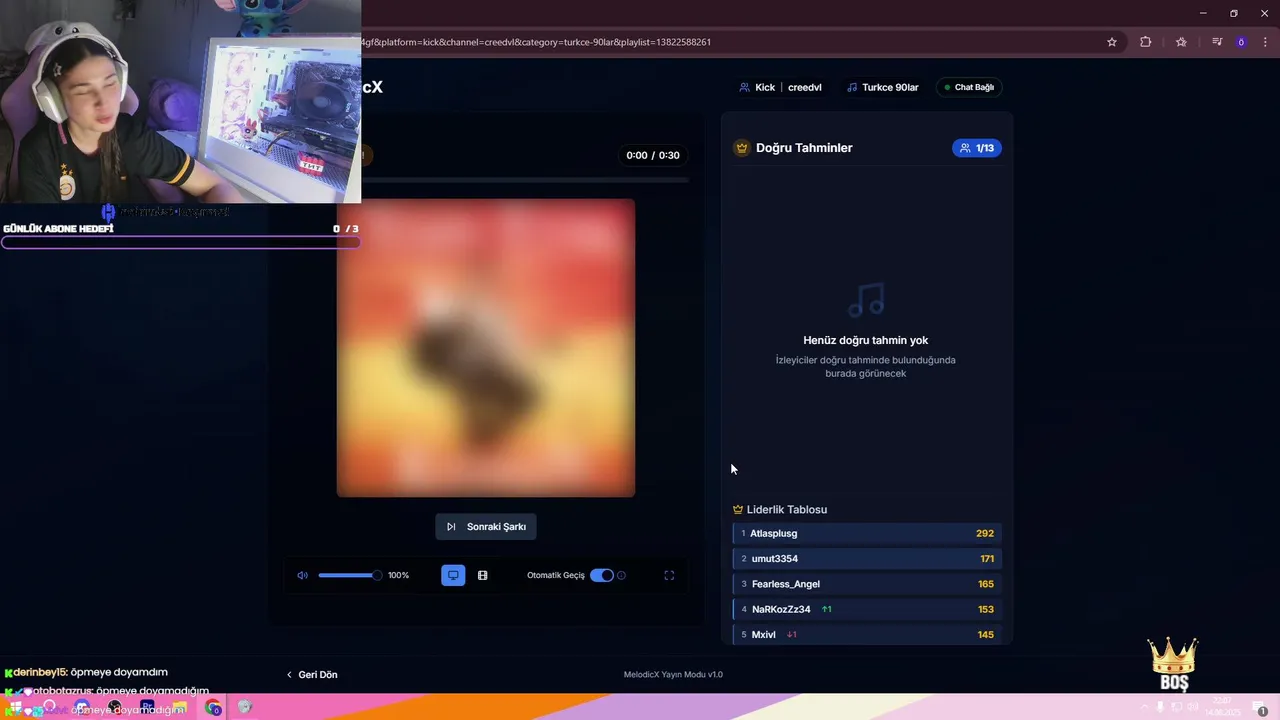Open the Chrome three-dot menu
The image size is (1280, 720).
1264,42
